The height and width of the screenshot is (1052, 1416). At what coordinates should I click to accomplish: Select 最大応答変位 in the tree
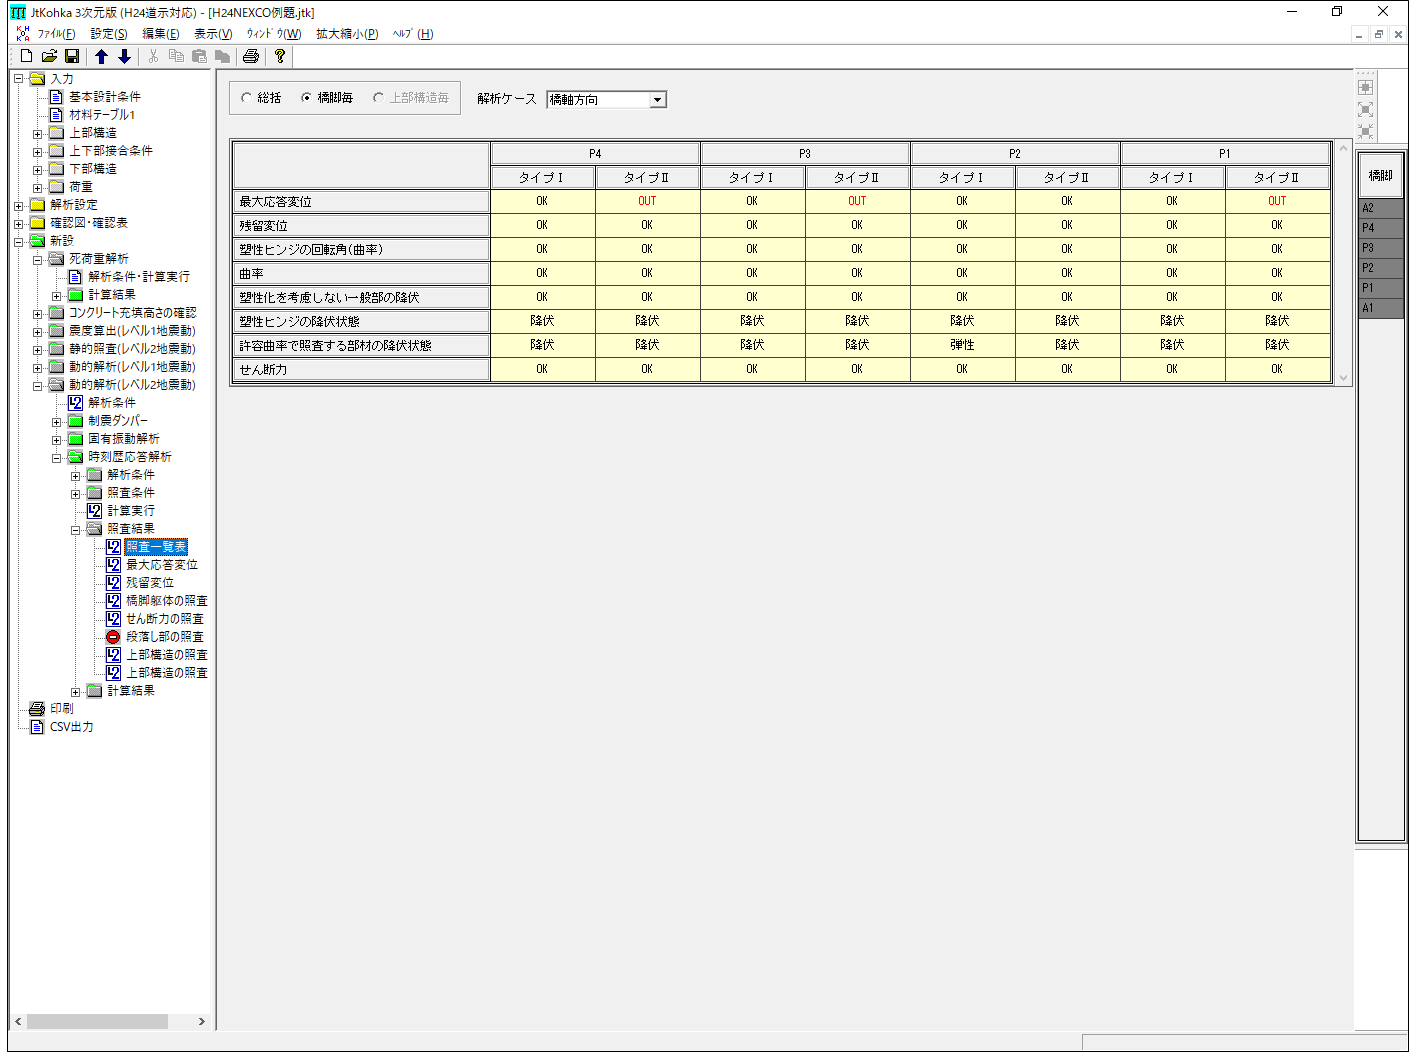pyautogui.click(x=161, y=565)
